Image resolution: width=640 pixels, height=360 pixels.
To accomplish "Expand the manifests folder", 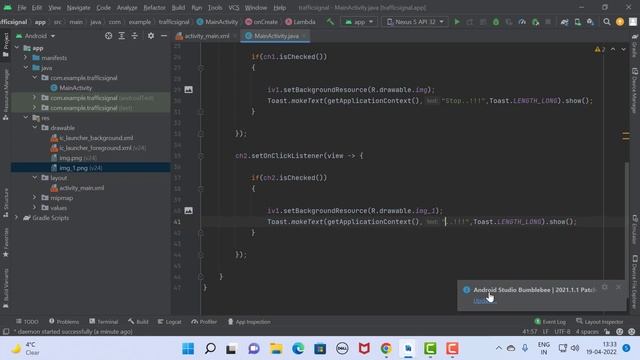I will pyautogui.click(x=26, y=58).
